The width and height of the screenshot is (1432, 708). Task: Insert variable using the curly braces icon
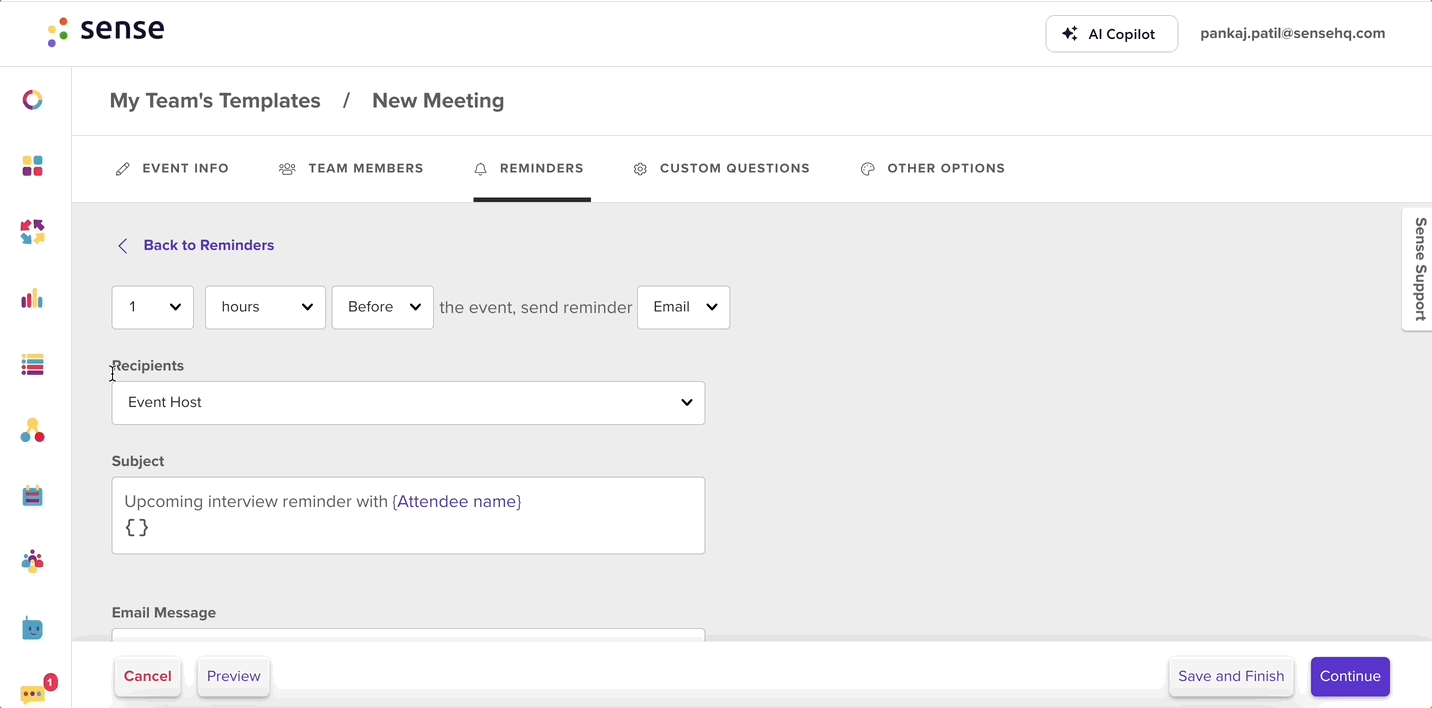[137, 528]
